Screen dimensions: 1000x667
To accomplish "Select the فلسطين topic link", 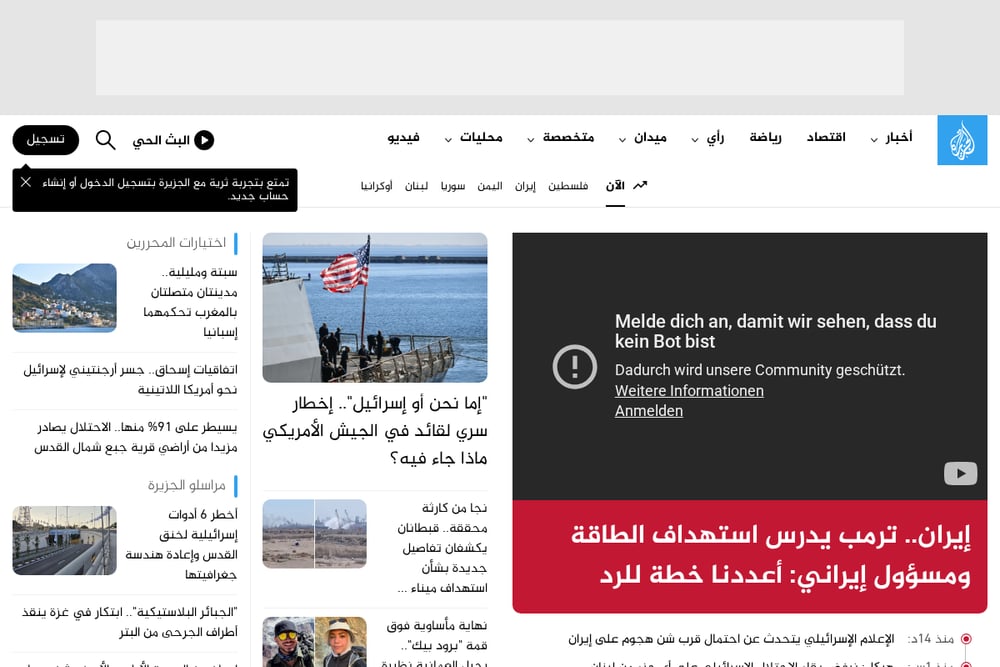I will 568,186.
